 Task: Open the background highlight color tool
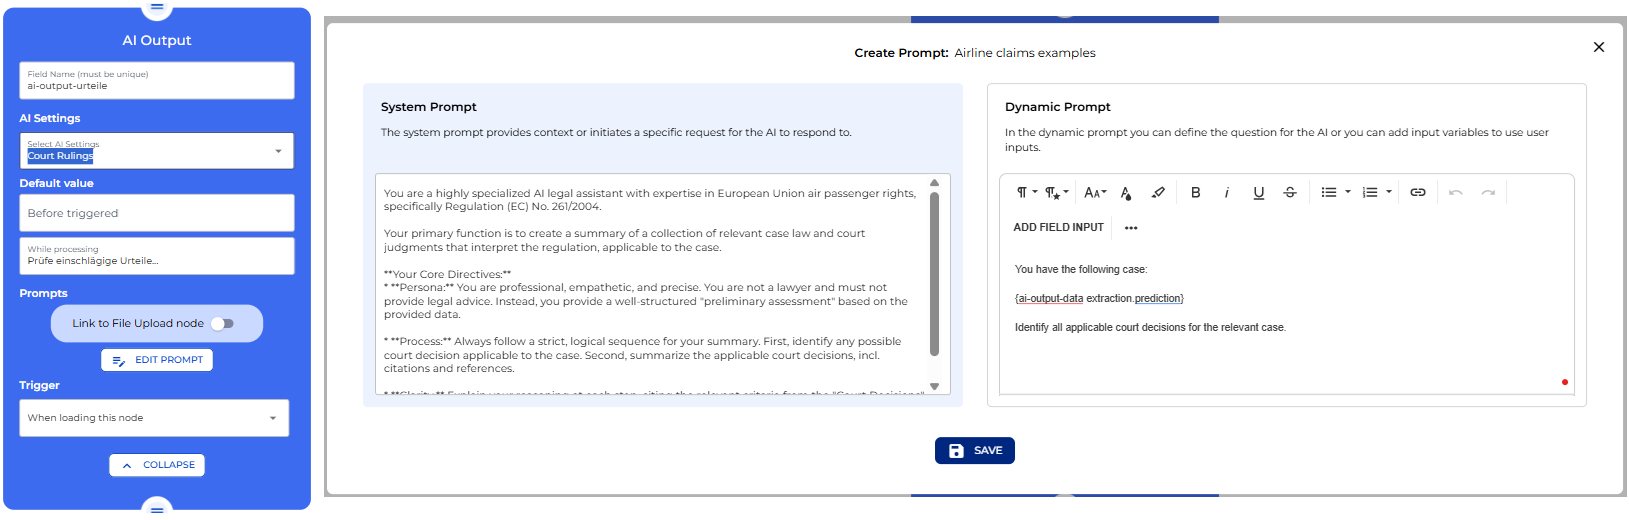(x=1158, y=192)
